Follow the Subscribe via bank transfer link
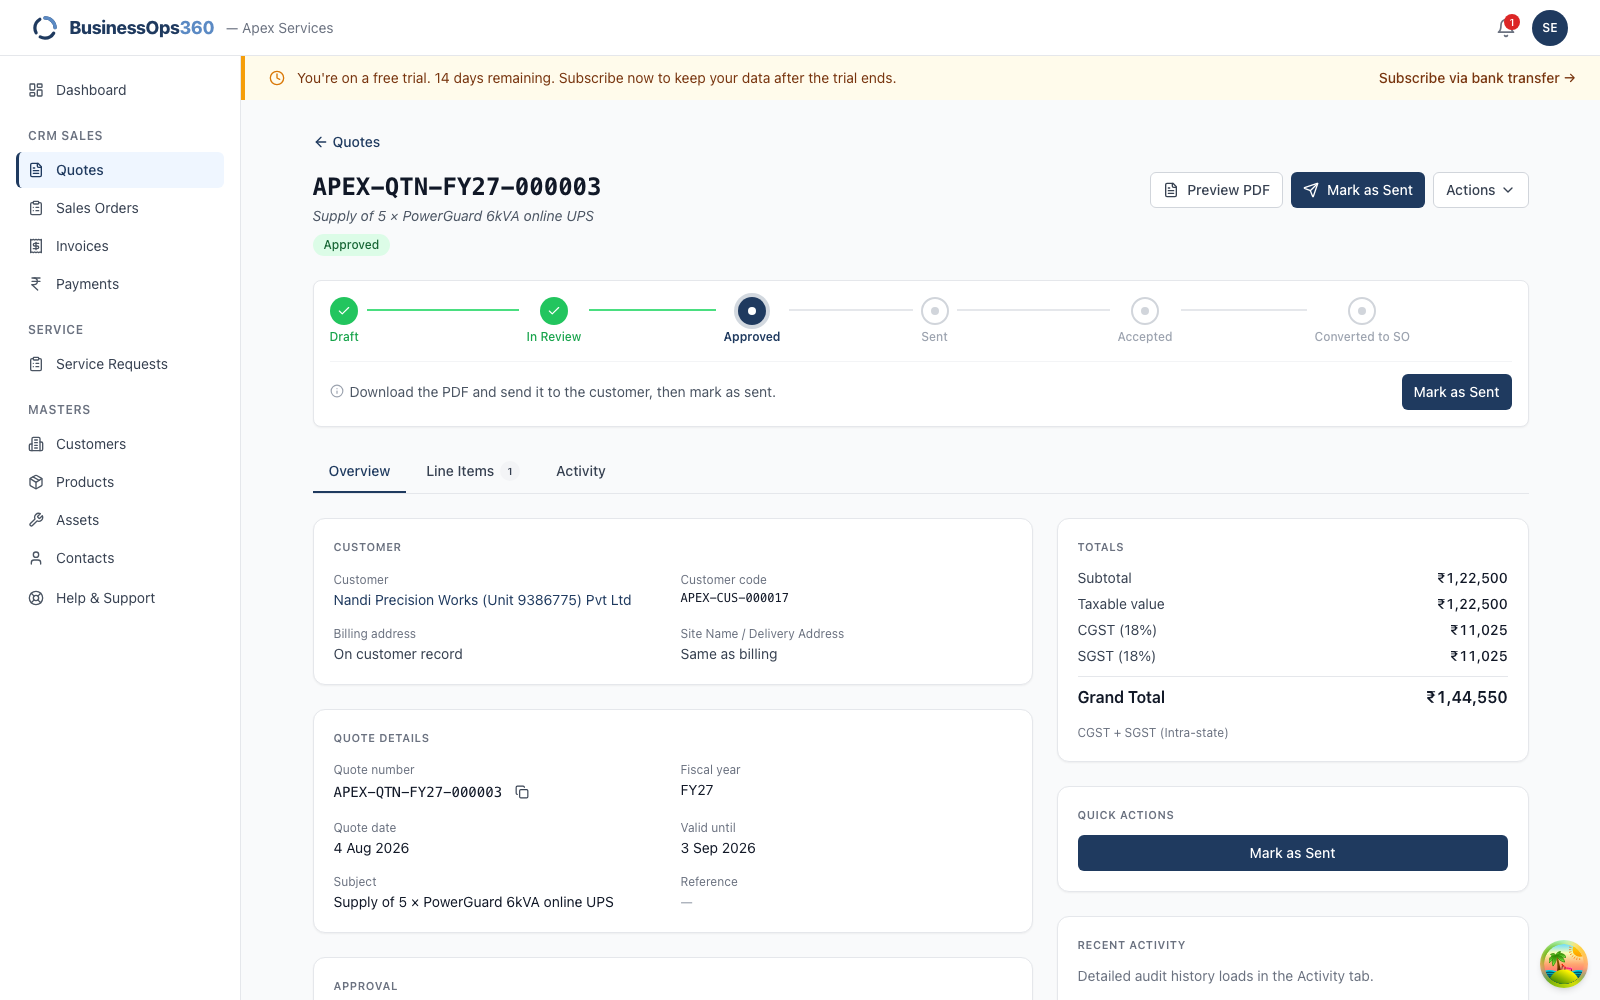The height and width of the screenshot is (1000, 1600). click(x=1477, y=78)
